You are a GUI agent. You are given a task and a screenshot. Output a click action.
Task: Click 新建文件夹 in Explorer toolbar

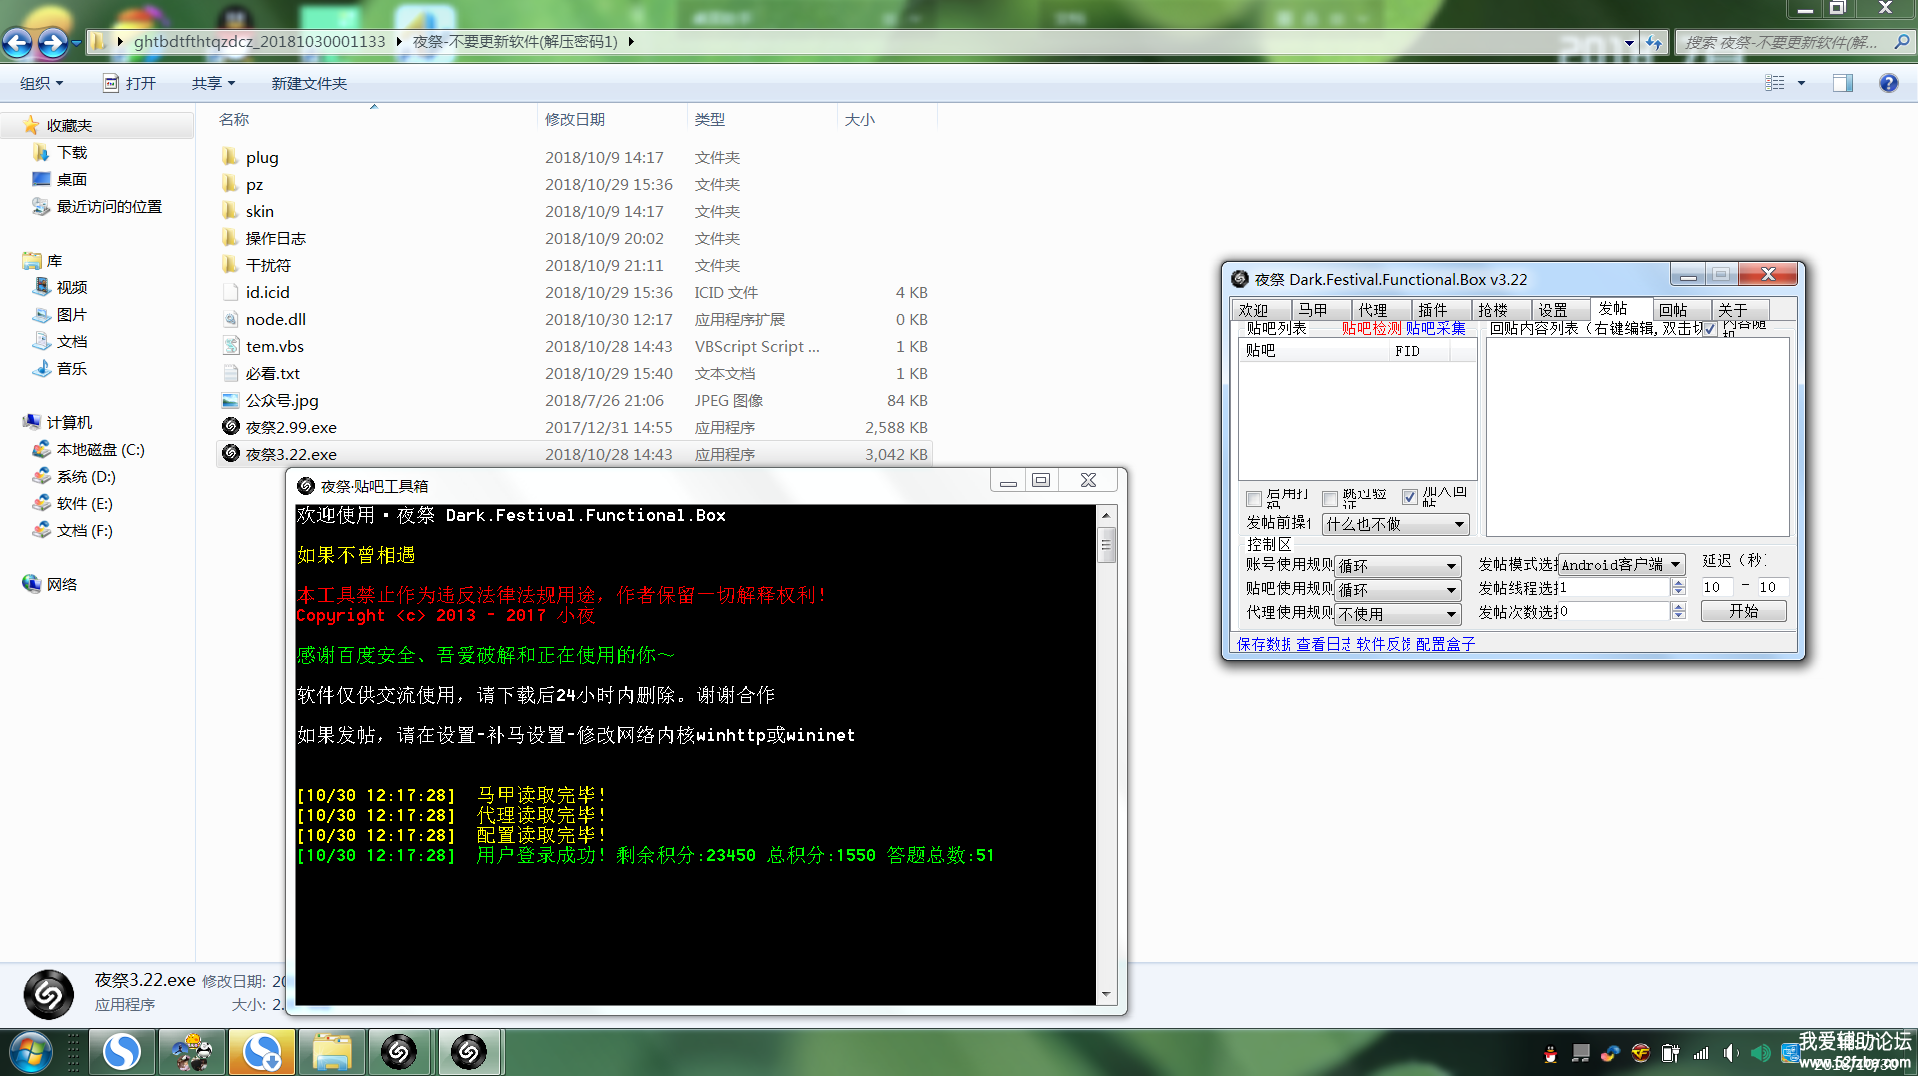(x=309, y=83)
